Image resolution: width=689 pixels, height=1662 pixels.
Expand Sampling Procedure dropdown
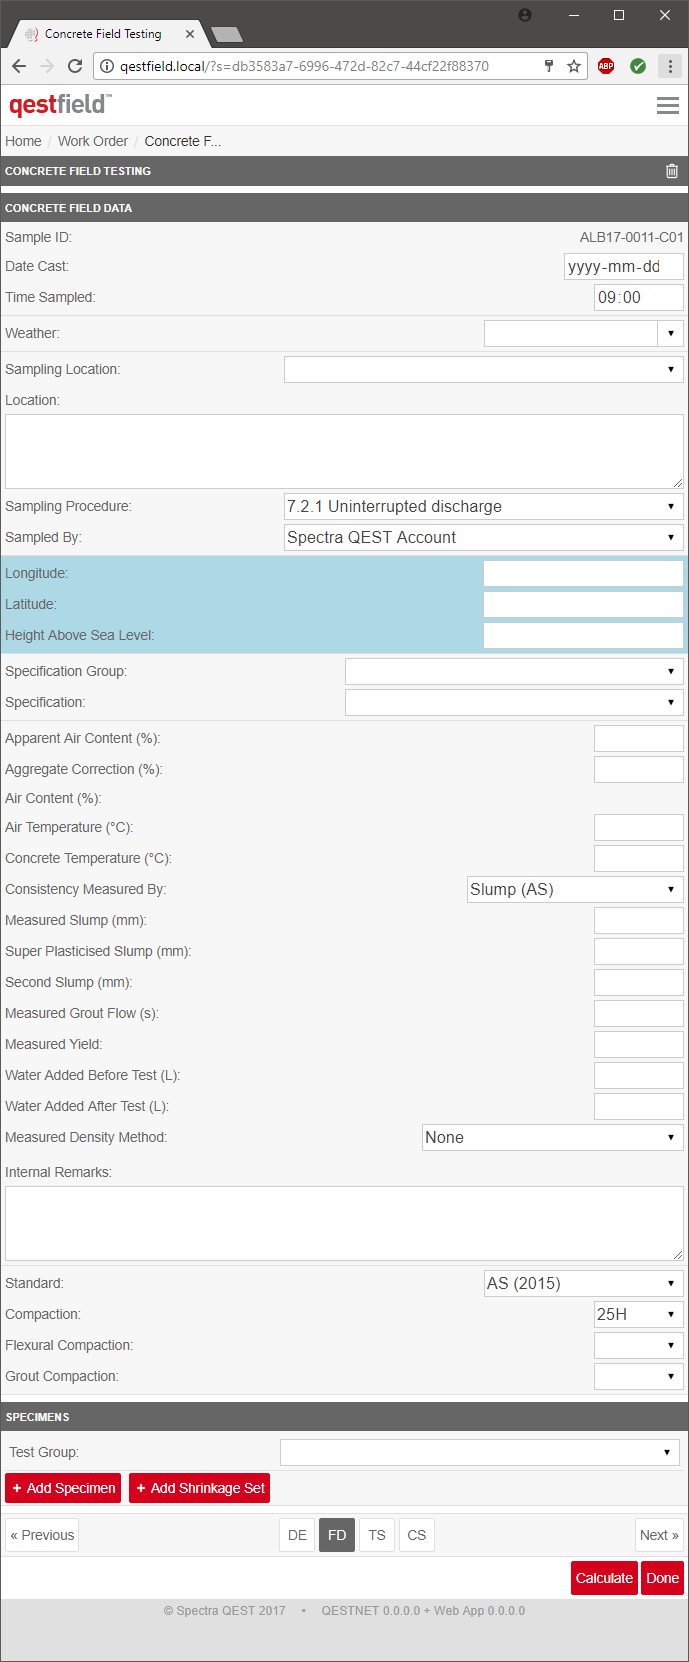click(483, 506)
